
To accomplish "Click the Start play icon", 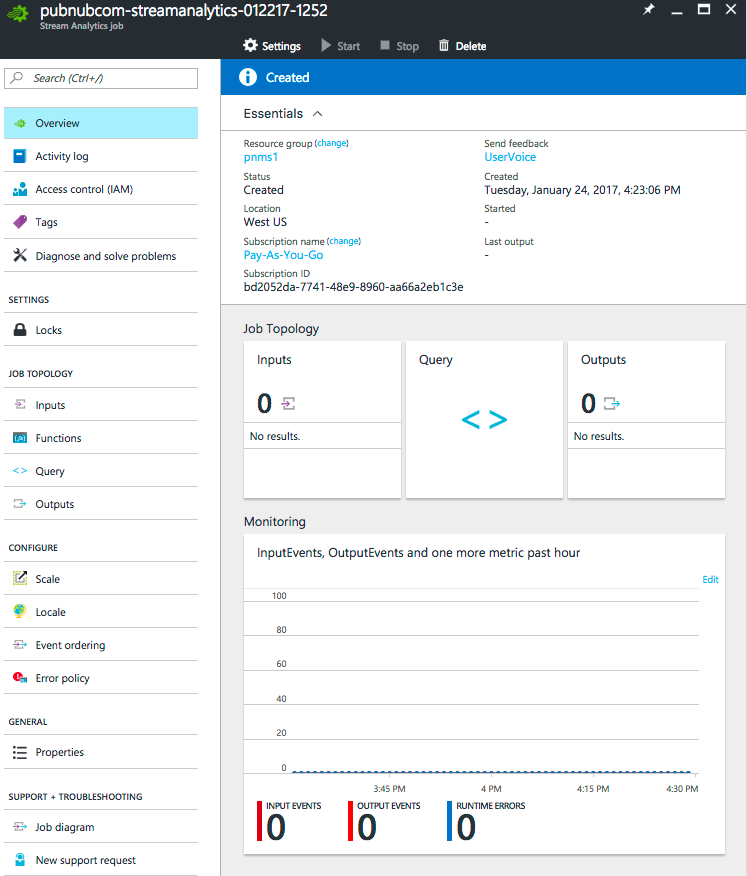I will (326, 45).
